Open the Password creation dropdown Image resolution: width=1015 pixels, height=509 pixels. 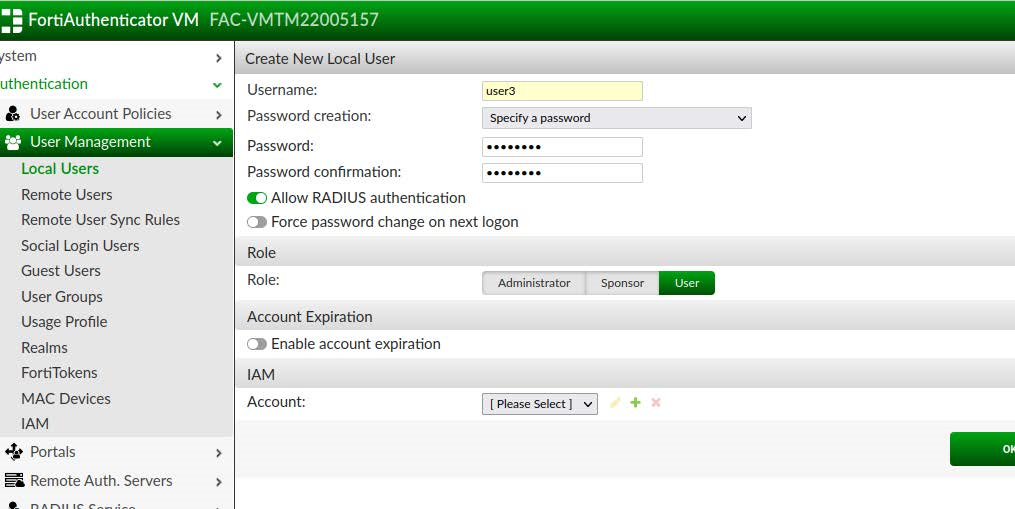coord(616,118)
